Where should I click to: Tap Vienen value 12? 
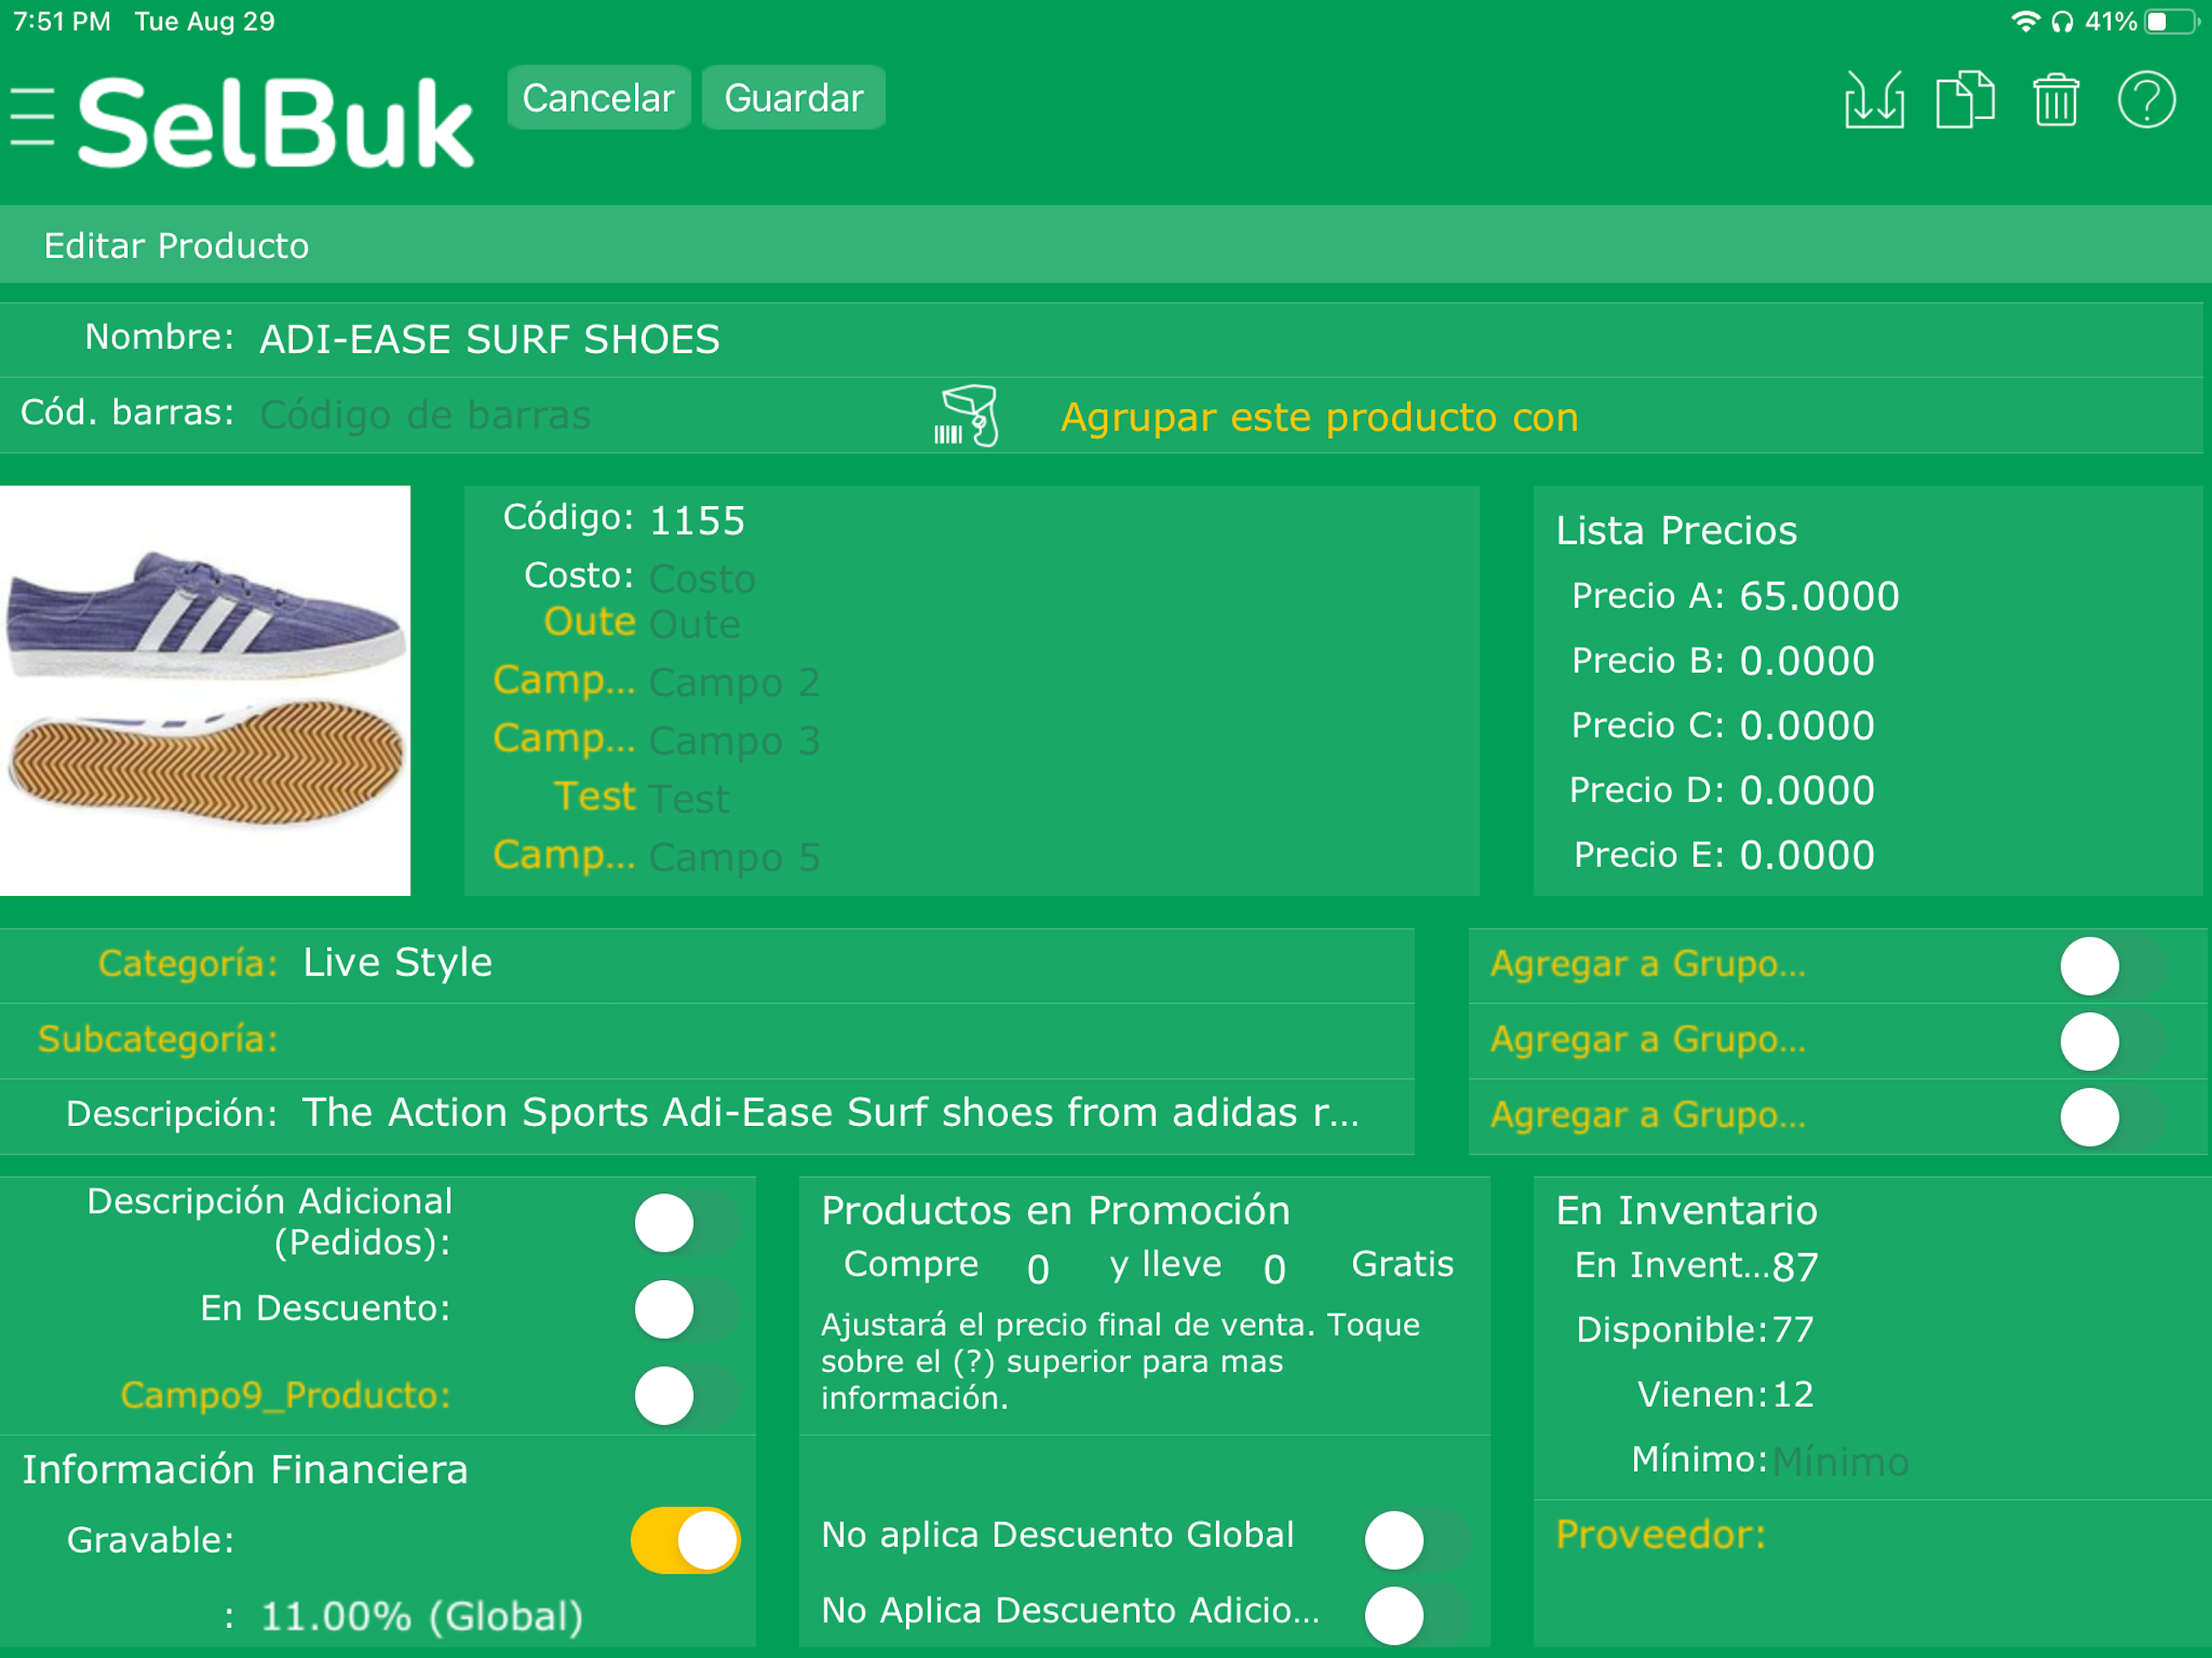(x=1793, y=1395)
